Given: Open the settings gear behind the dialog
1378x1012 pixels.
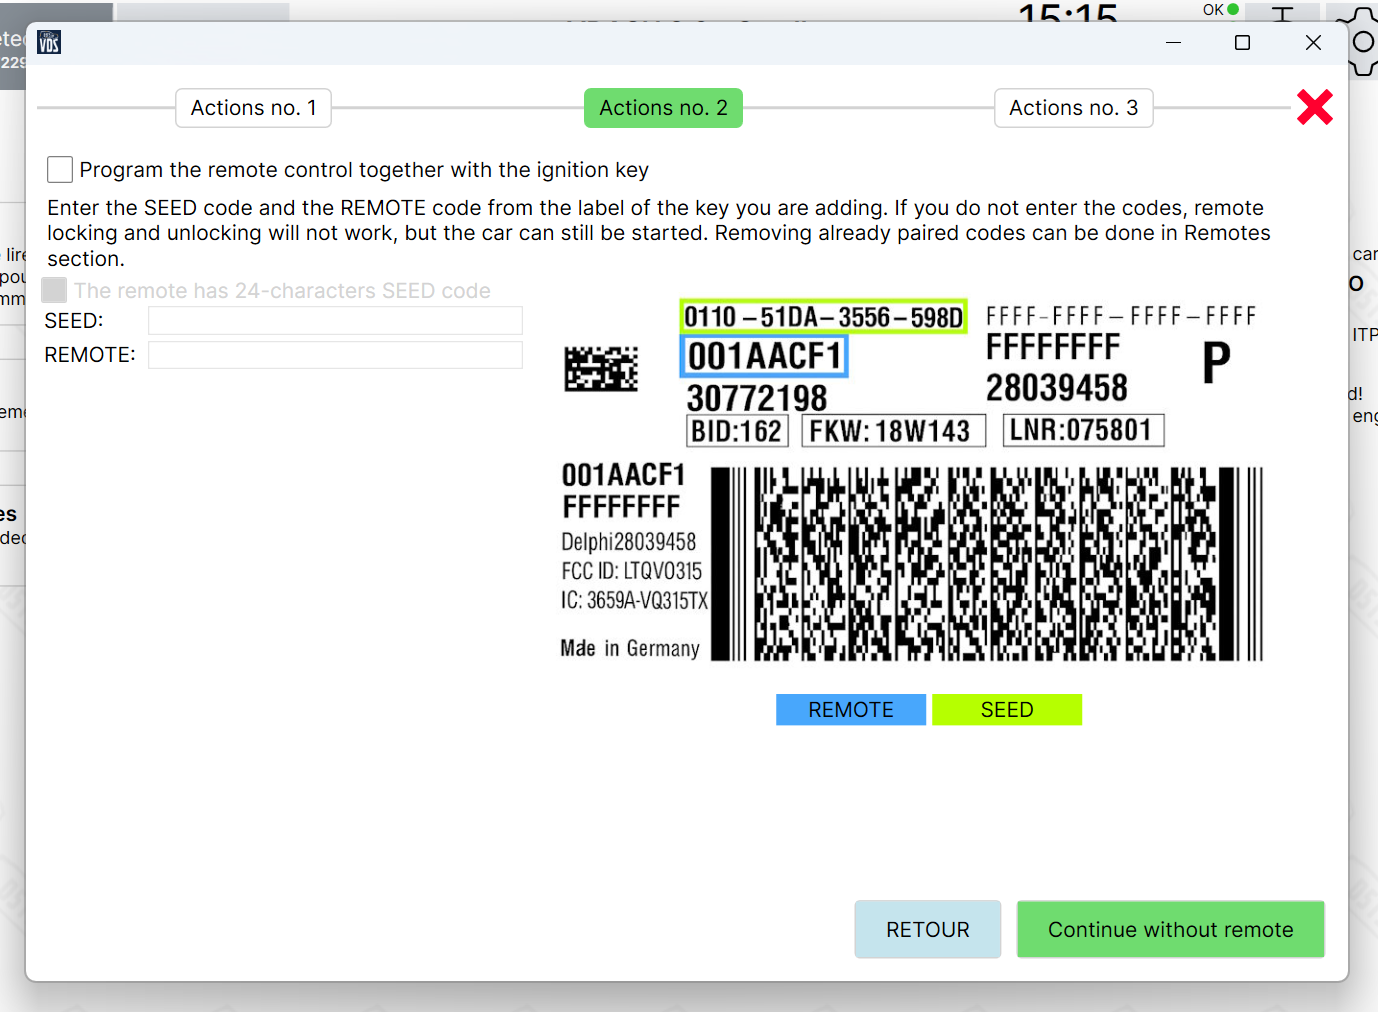Looking at the screenshot, I should pos(1363,42).
